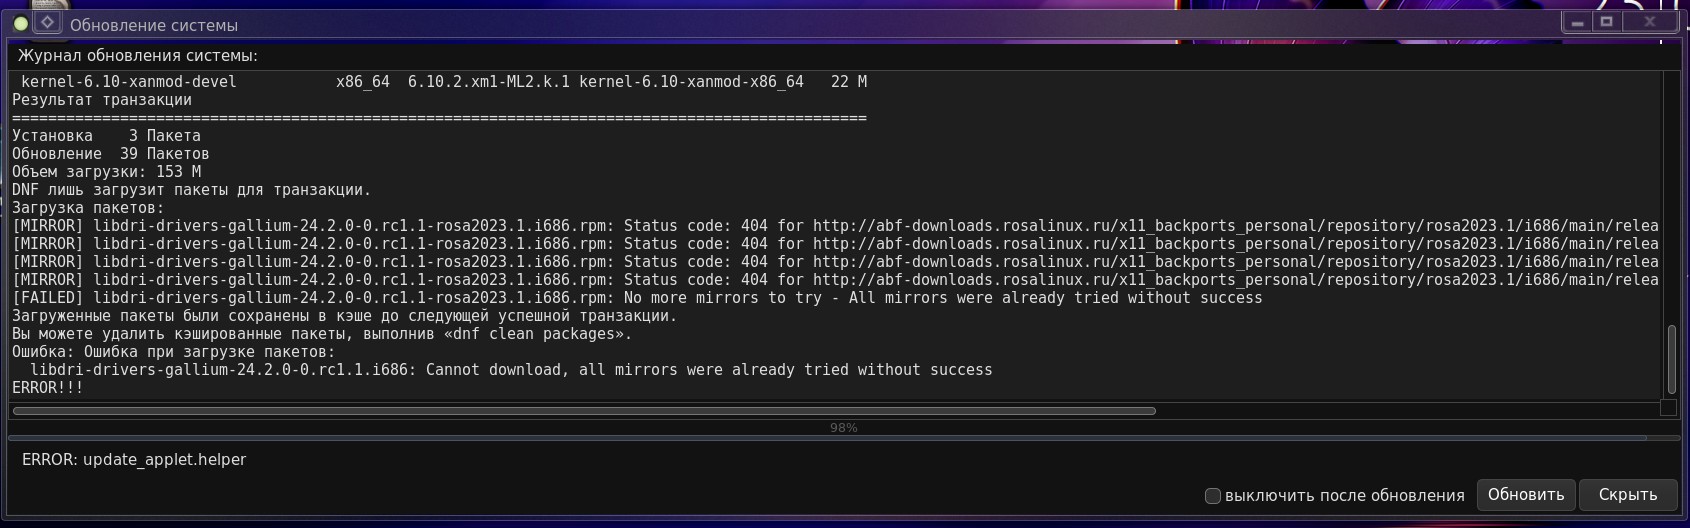Click the 98% progress bar

point(843,428)
